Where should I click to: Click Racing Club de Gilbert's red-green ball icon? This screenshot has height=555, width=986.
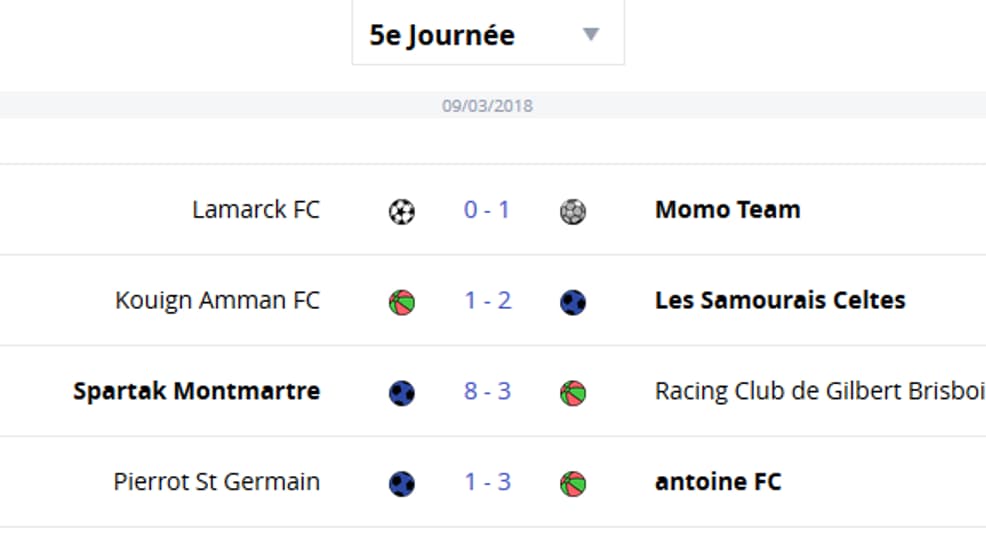click(573, 393)
